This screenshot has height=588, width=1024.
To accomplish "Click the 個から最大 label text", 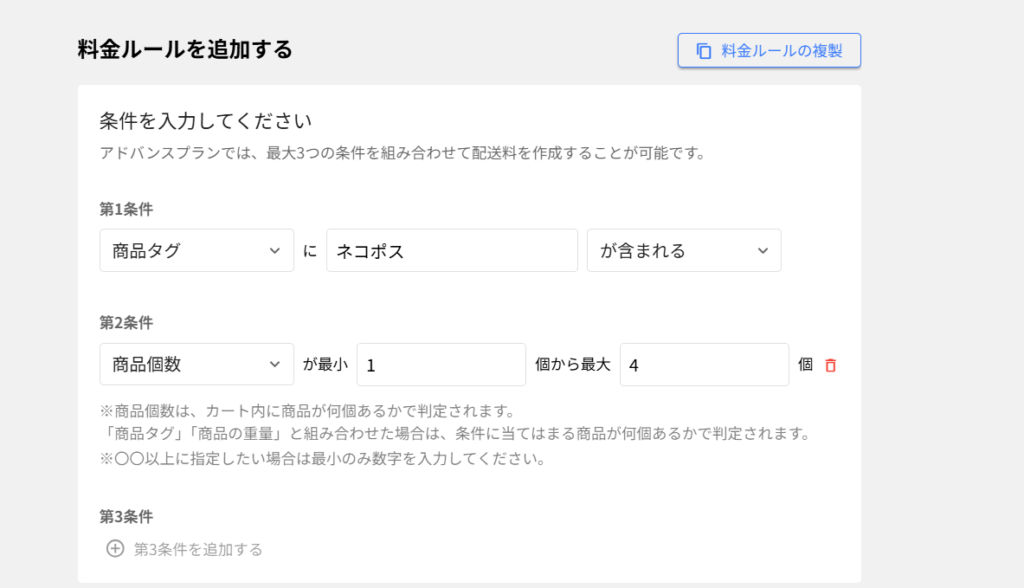I will [x=572, y=365].
